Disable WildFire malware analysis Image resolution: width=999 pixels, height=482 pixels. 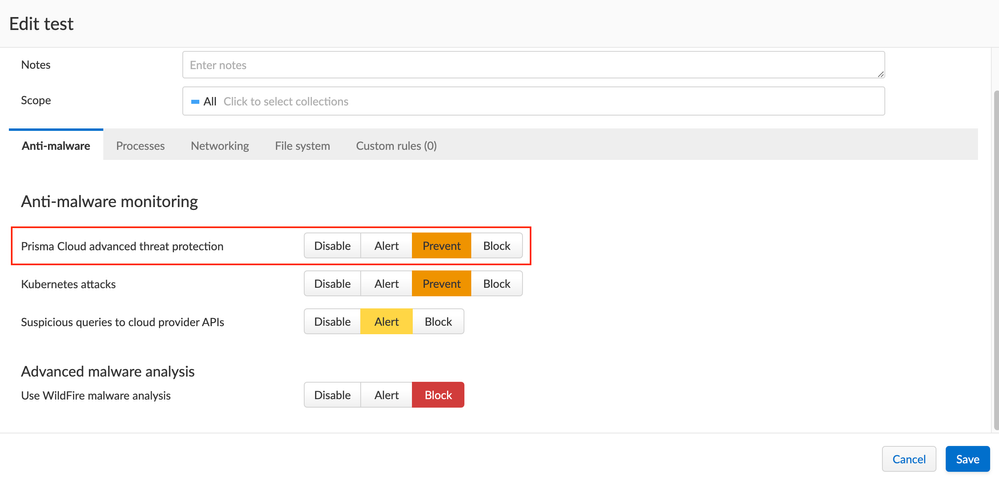pyautogui.click(x=332, y=395)
